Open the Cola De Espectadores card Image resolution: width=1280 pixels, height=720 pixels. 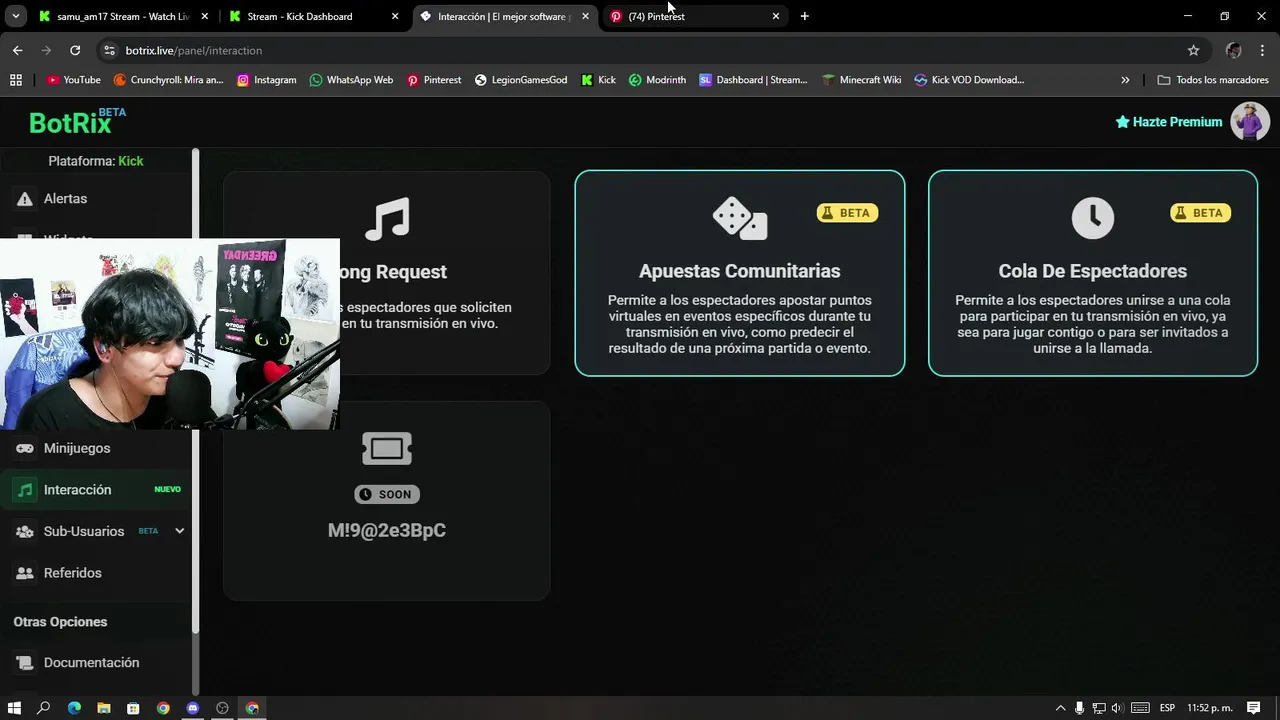pyautogui.click(x=1093, y=273)
